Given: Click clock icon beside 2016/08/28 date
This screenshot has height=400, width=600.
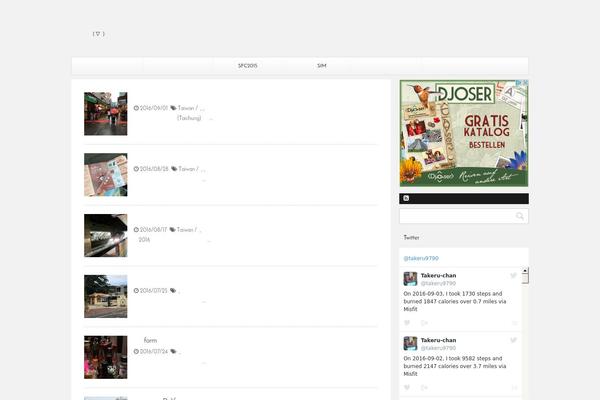Looking at the screenshot, I should (x=136, y=169).
